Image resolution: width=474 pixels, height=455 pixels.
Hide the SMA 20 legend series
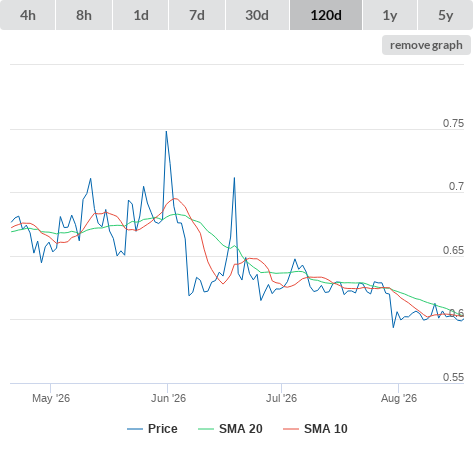point(241,429)
